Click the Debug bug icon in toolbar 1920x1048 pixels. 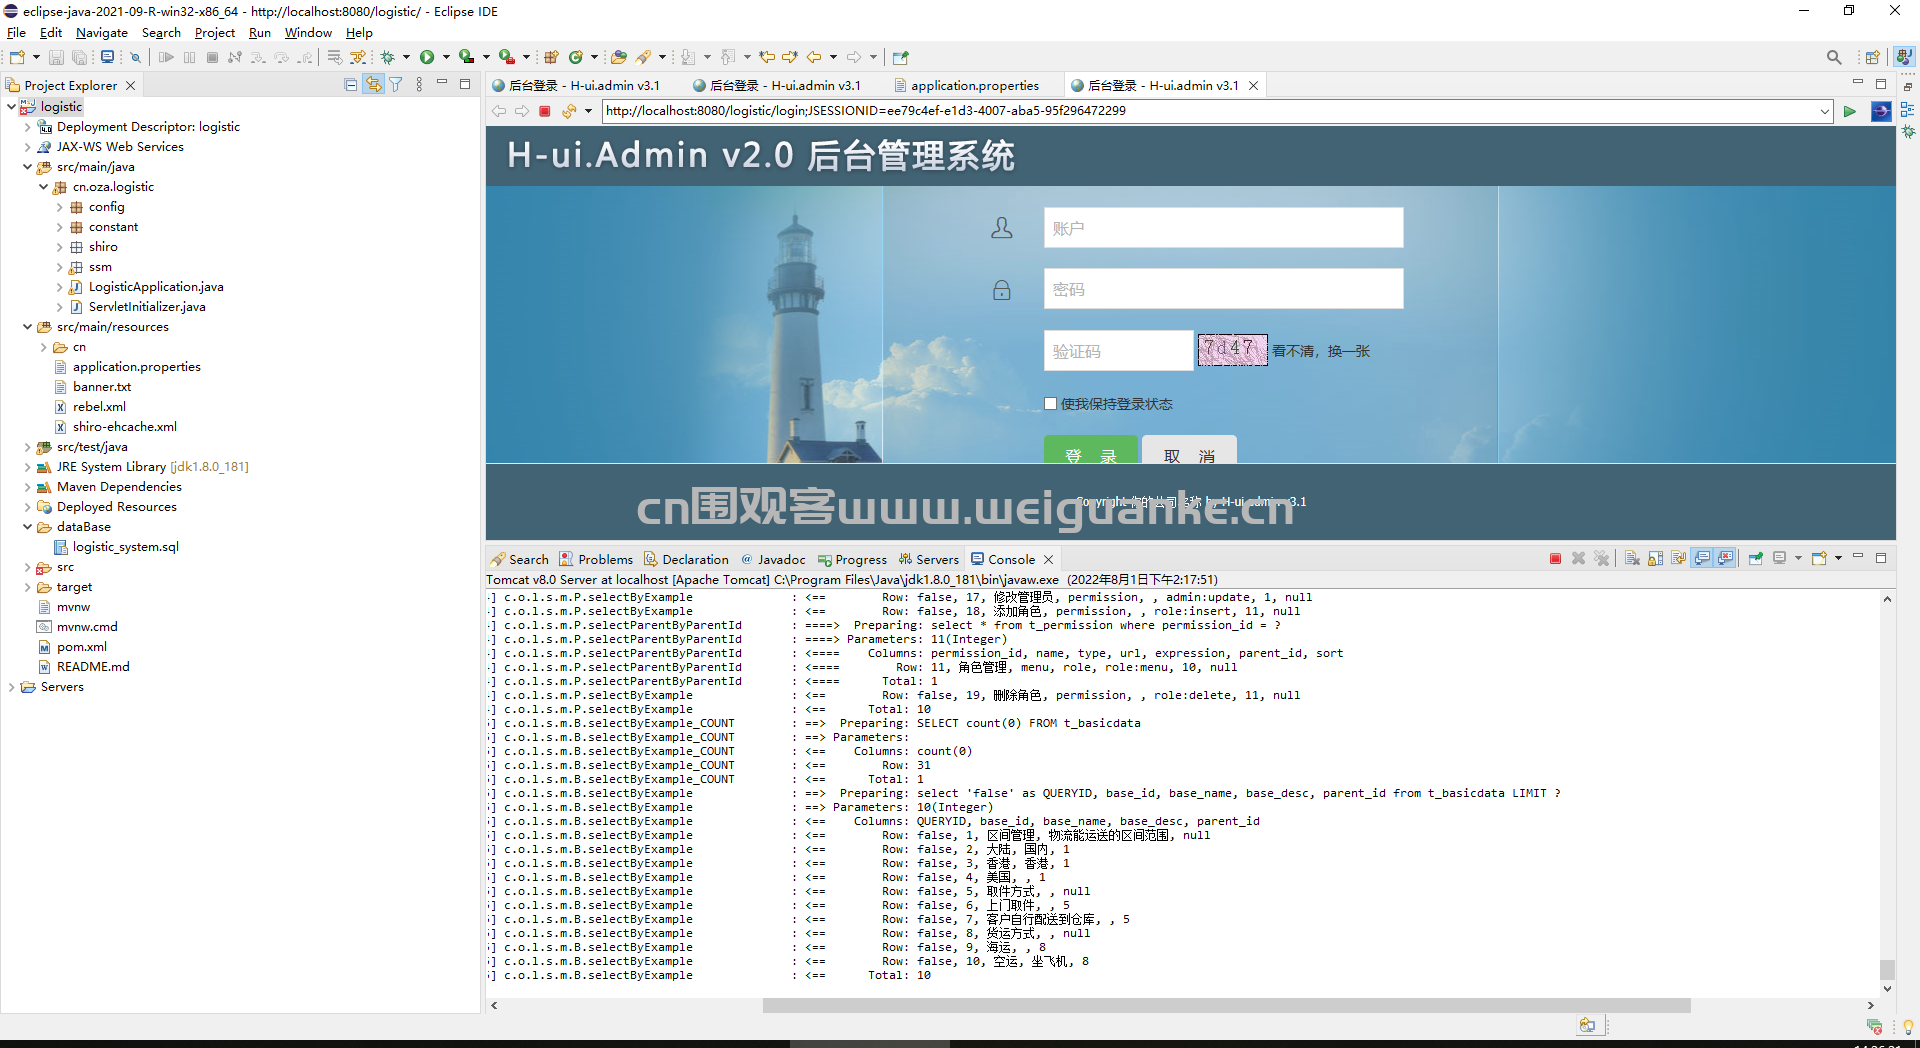click(x=388, y=57)
